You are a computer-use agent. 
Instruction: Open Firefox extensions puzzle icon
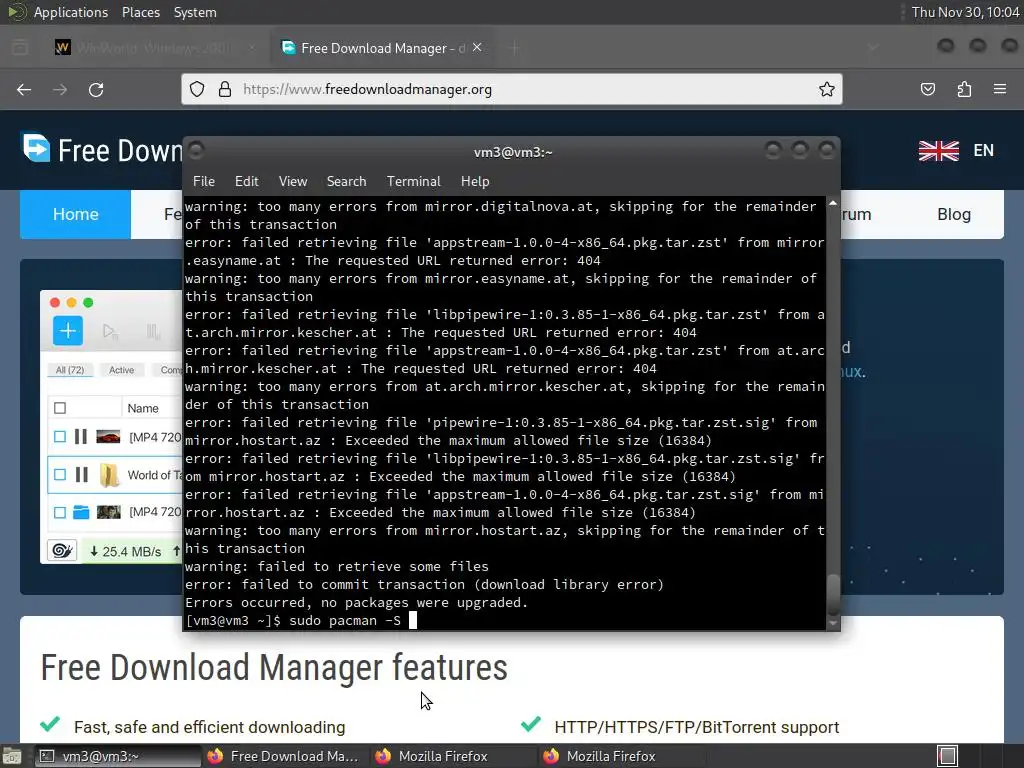[964, 89]
